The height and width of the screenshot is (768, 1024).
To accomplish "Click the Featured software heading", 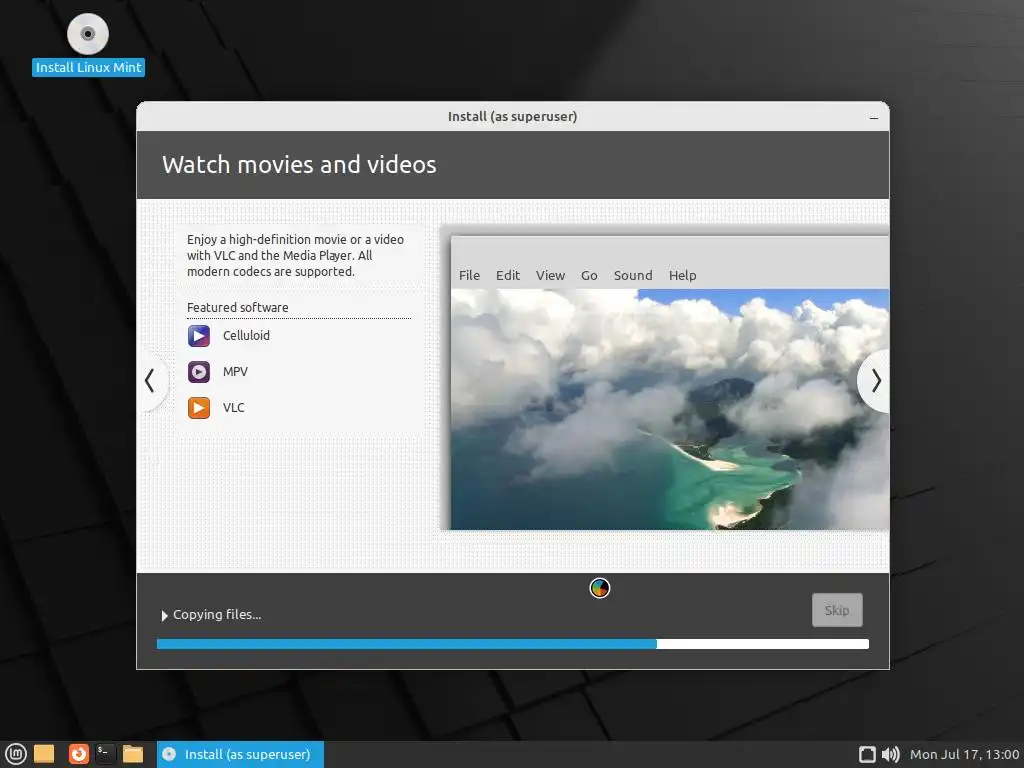I will pyautogui.click(x=238, y=308).
